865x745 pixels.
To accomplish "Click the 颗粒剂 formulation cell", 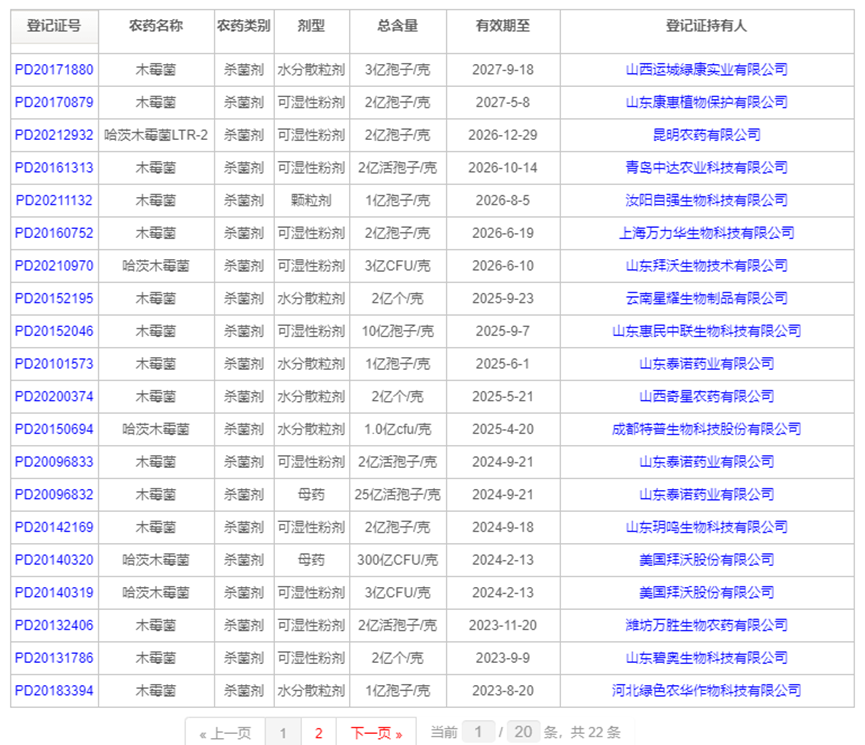I will coord(311,200).
